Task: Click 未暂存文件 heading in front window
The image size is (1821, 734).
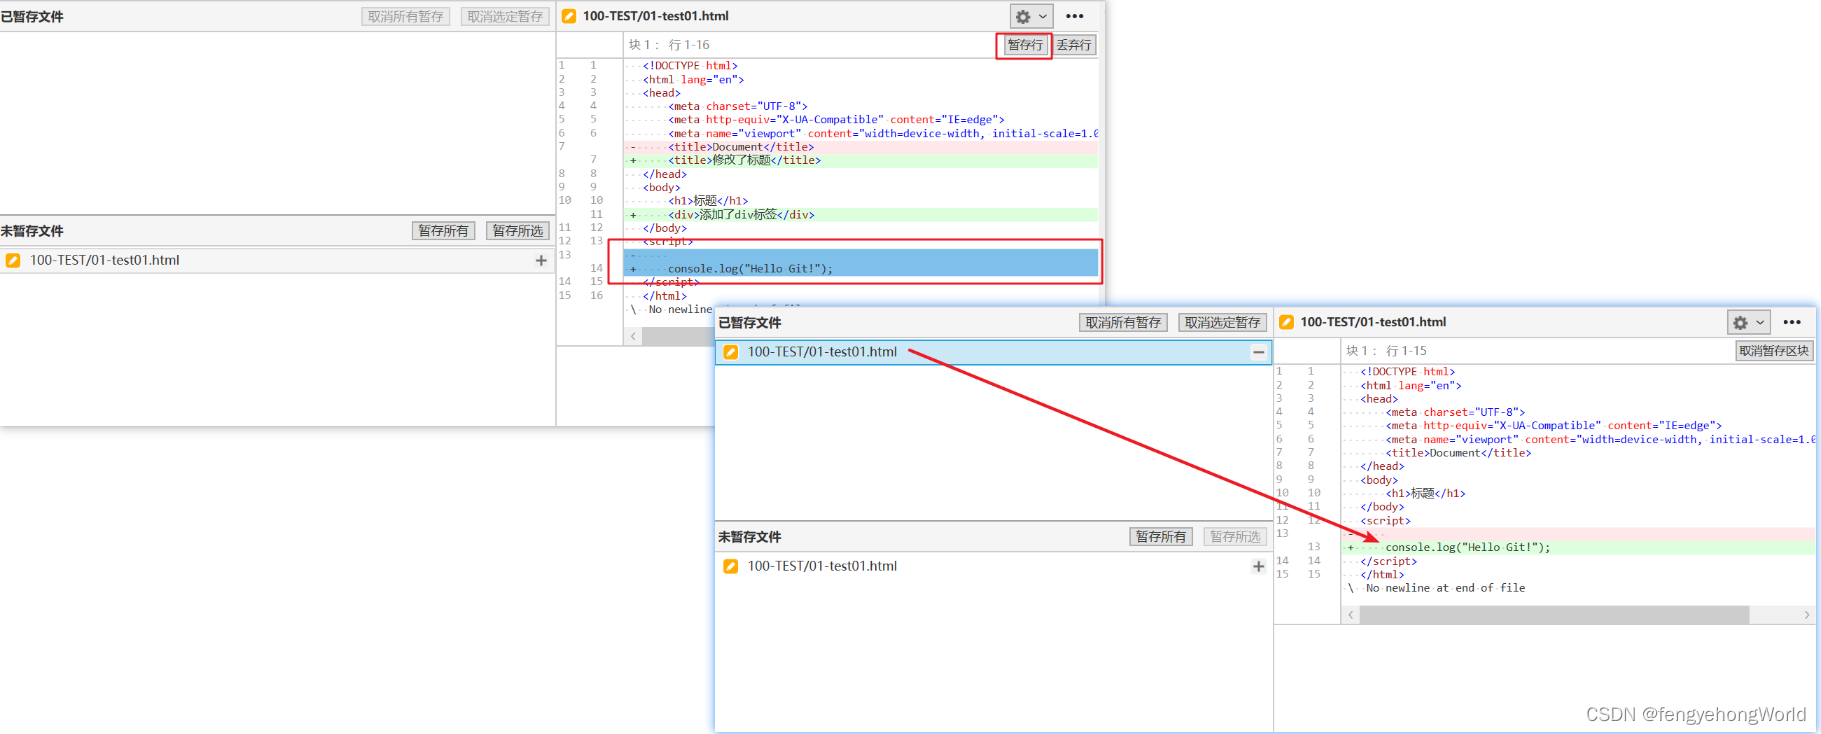Action: [x=750, y=537]
